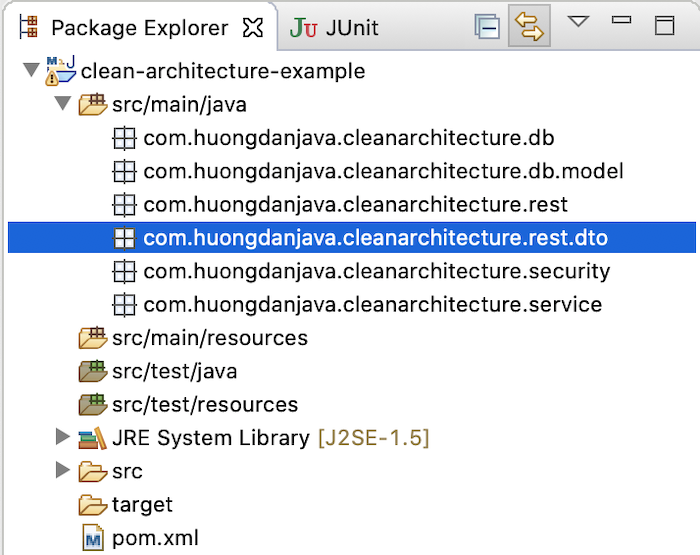Open the View Menu dropdown triangle
700x555 pixels.
578,21
